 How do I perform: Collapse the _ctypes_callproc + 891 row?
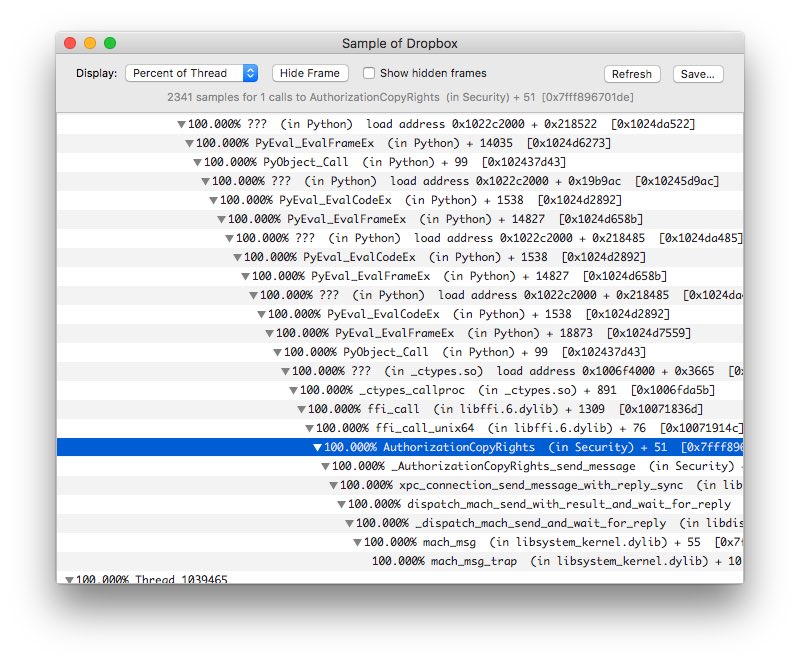293,390
